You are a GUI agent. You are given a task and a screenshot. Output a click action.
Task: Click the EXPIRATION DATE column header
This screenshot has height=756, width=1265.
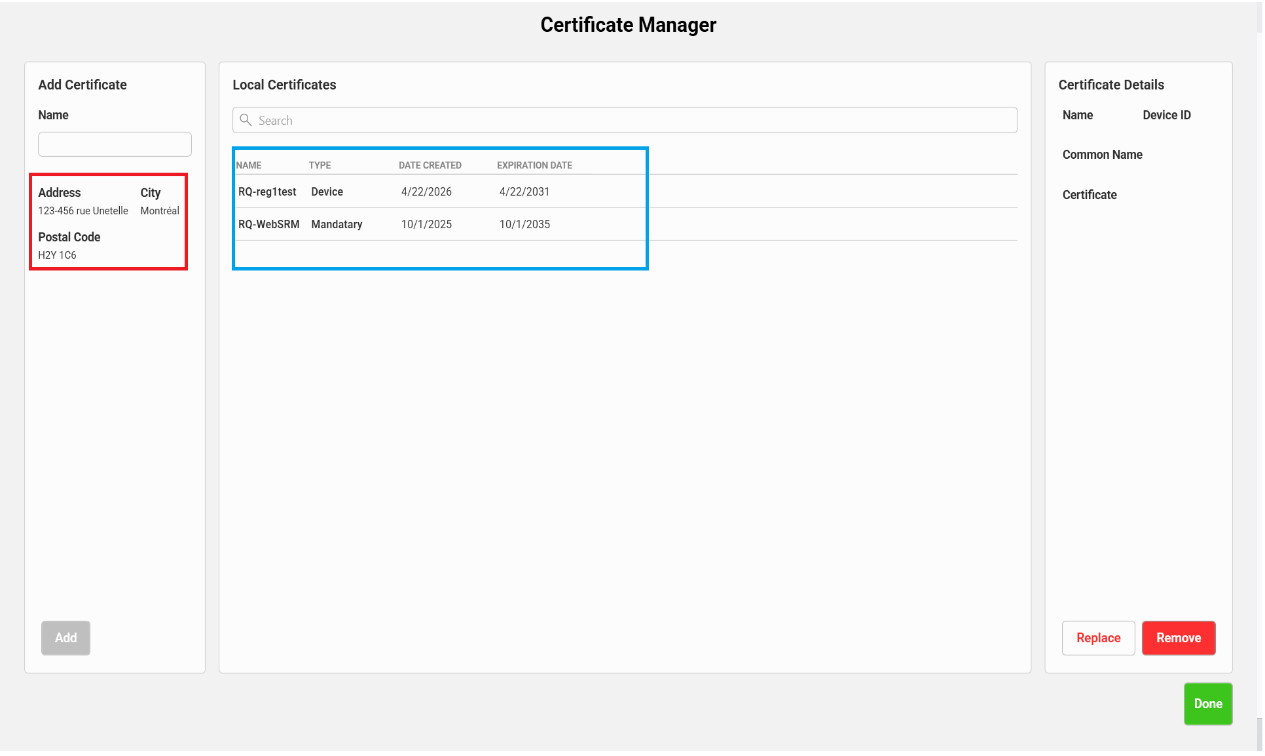click(x=535, y=165)
